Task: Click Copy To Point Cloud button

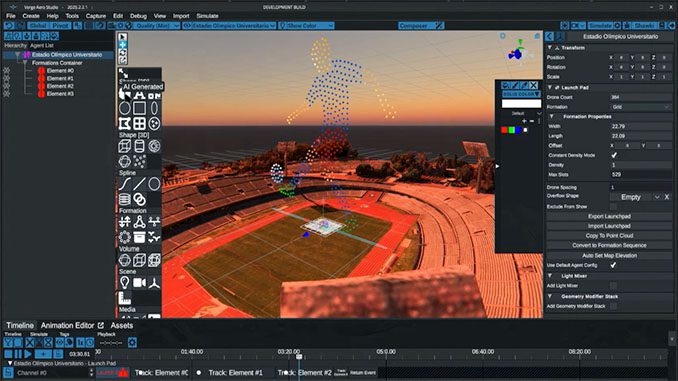Action: pyautogui.click(x=609, y=236)
